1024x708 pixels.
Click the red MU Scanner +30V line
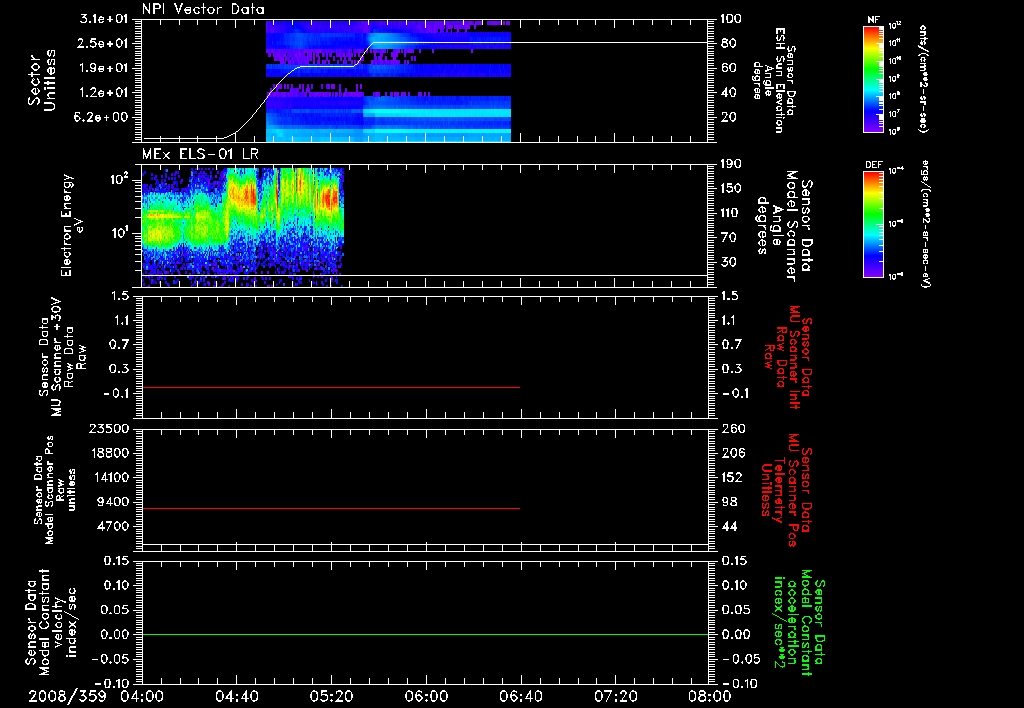[330, 387]
